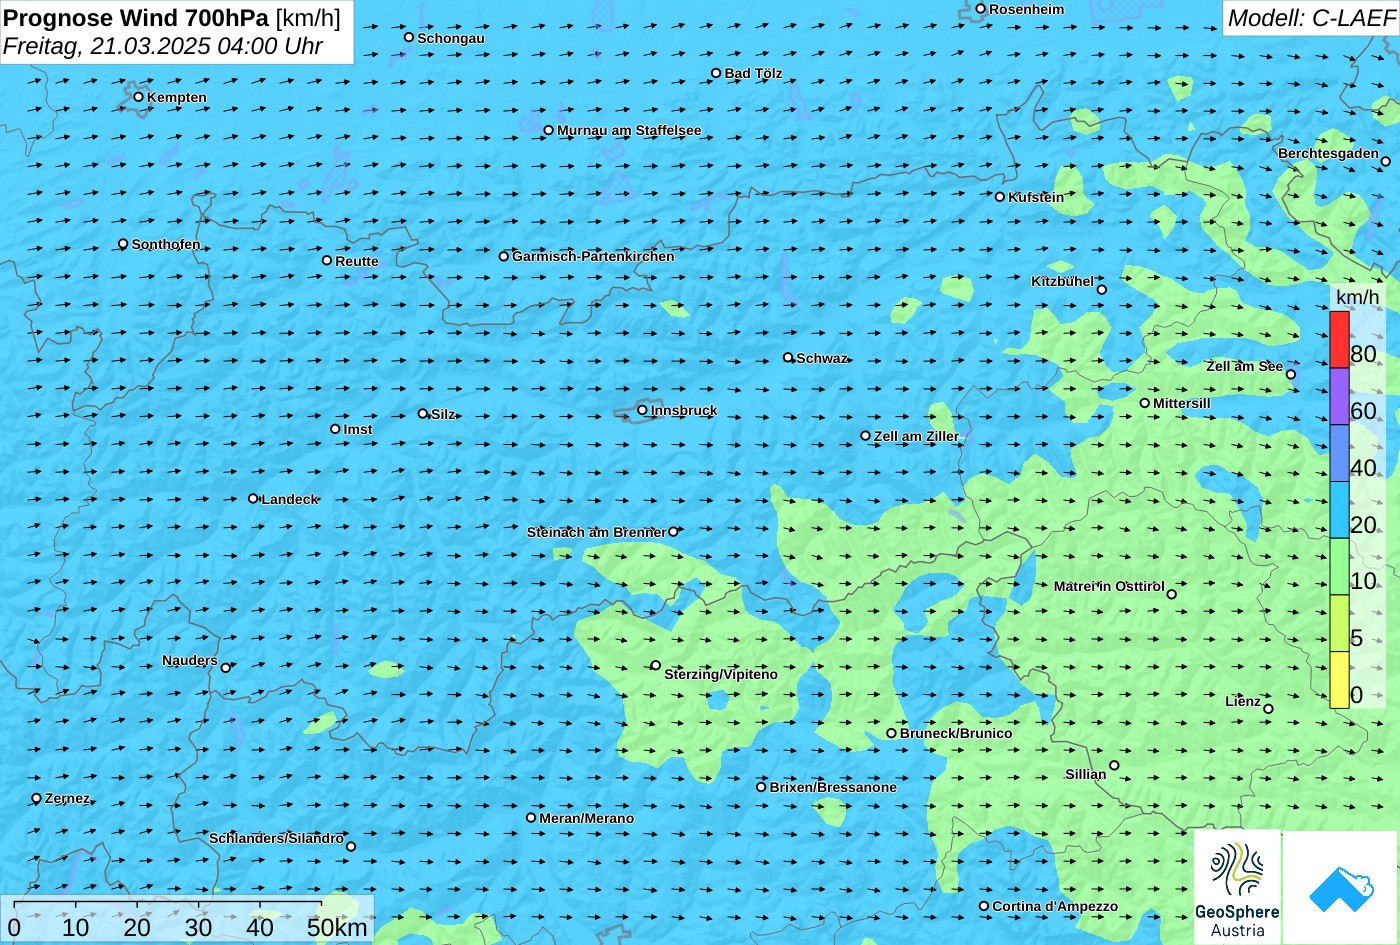Click the red 80 km/h legend swatch

coord(1339,340)
